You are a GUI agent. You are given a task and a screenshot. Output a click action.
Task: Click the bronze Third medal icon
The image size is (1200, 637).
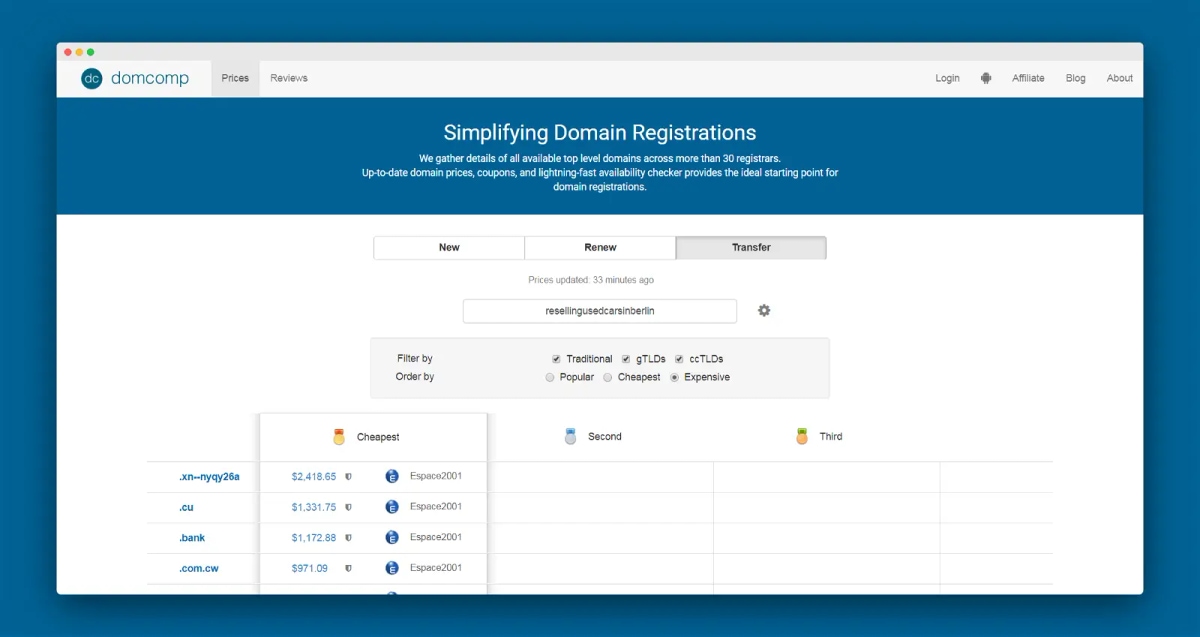tap(801, 436)
